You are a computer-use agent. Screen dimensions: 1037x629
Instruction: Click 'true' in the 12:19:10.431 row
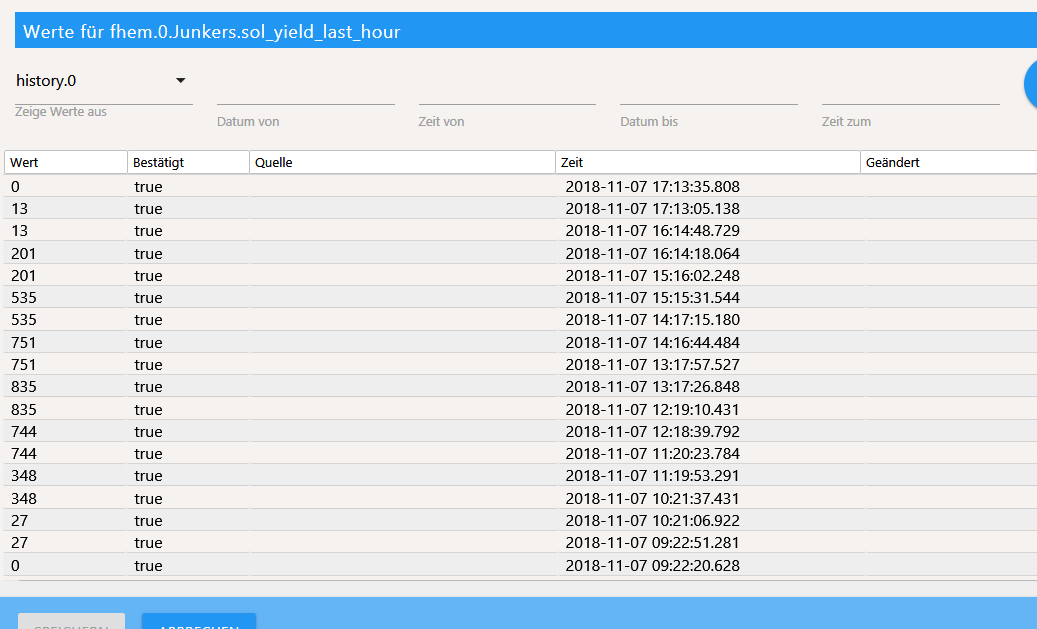148,409
